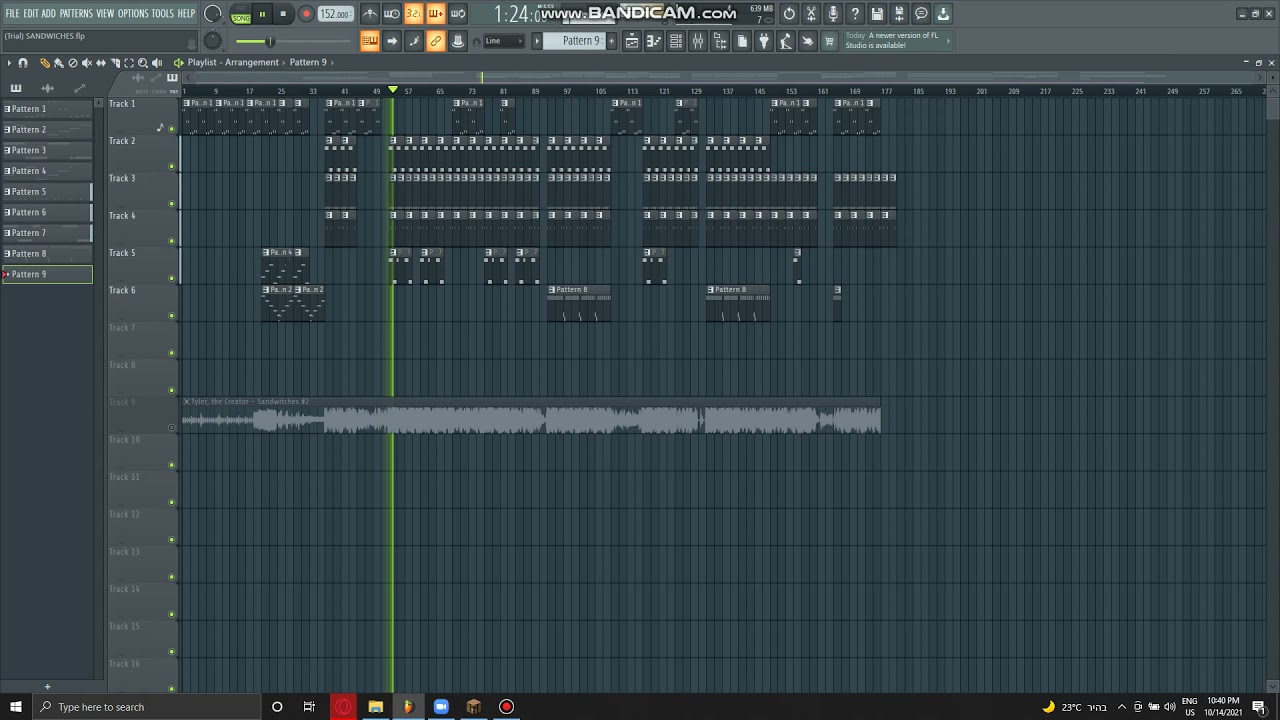Select the Zoom tool in playlist toolbar

(x=143, y=63)
